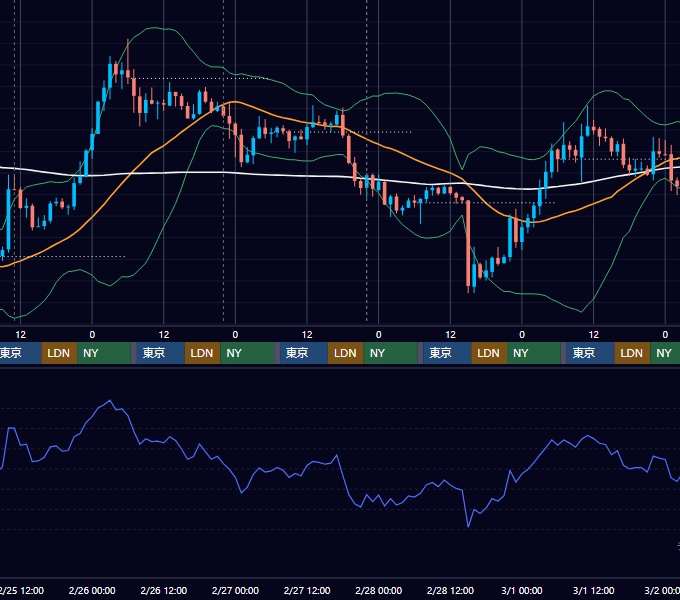
Task: Click the 3/1 00:00 date label
Action: 522,590
